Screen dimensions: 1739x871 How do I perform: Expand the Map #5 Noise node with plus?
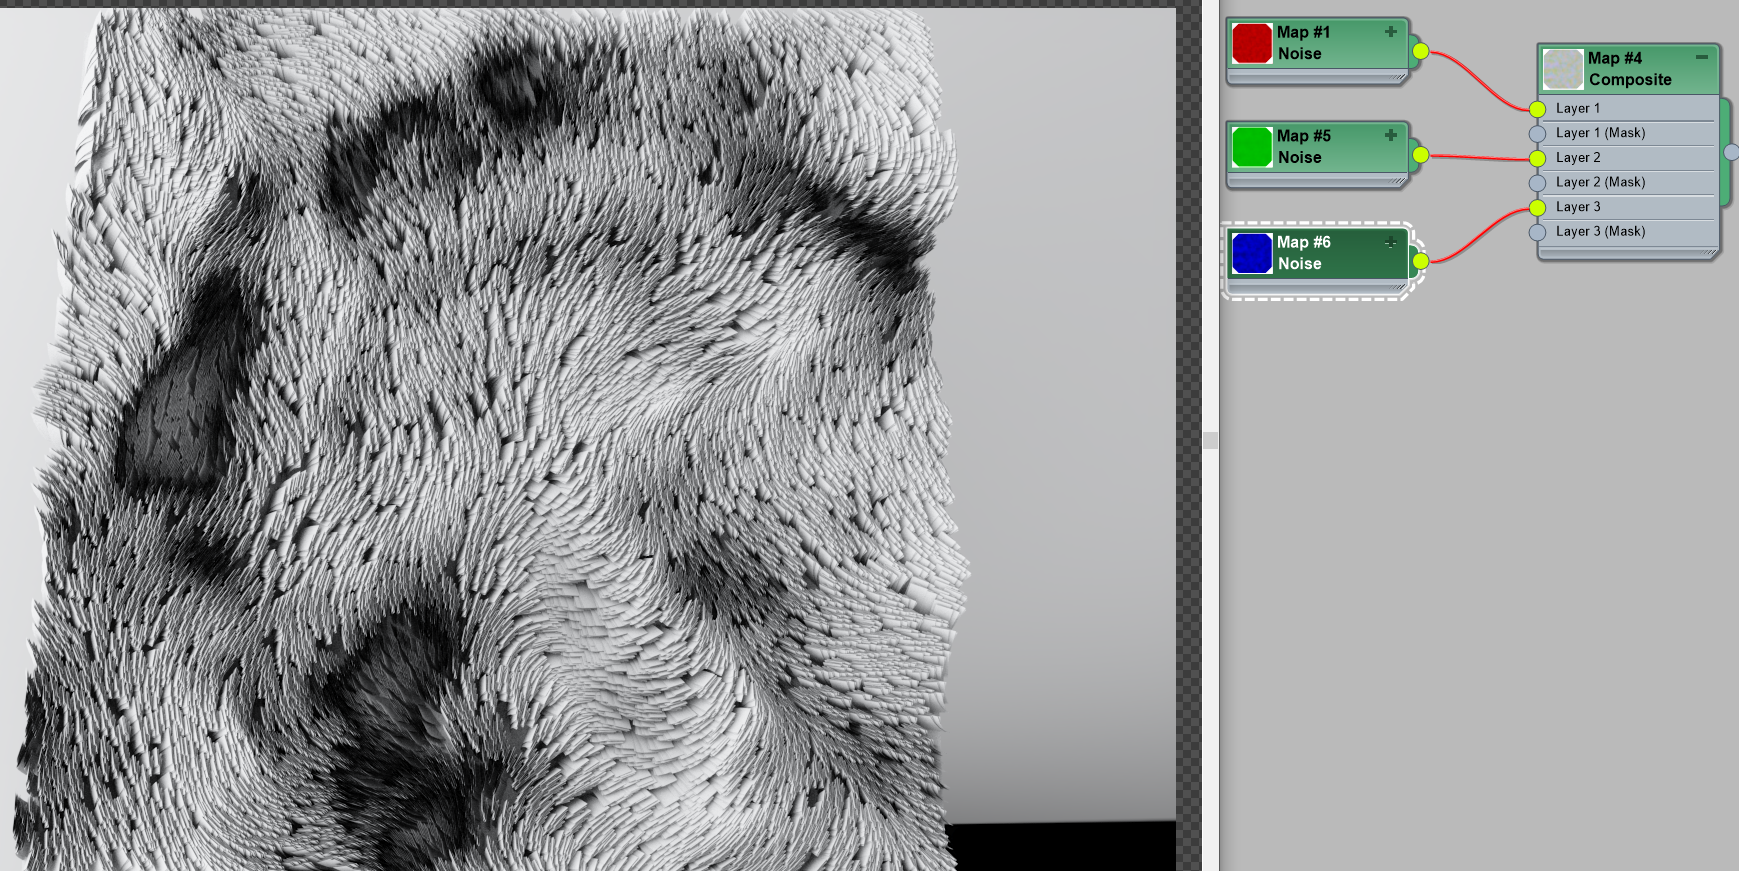coord(1390,135)
